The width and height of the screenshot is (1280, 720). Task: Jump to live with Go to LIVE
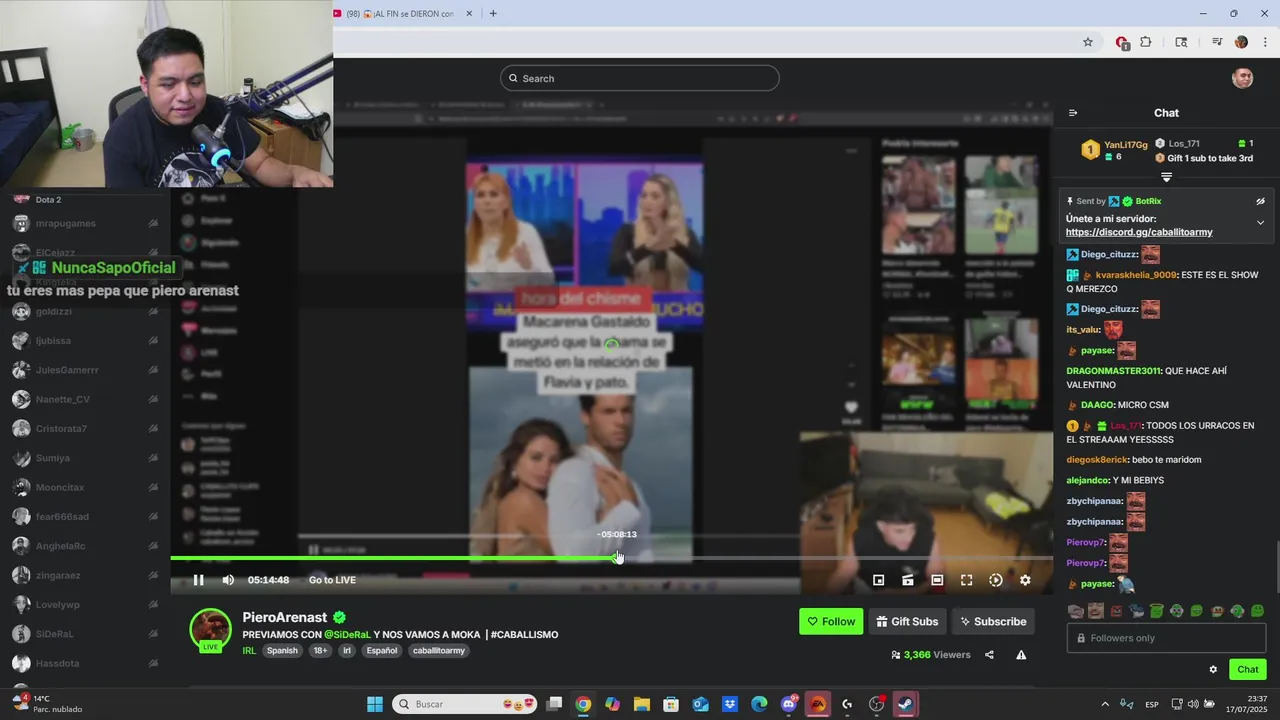tap(332, 580)
